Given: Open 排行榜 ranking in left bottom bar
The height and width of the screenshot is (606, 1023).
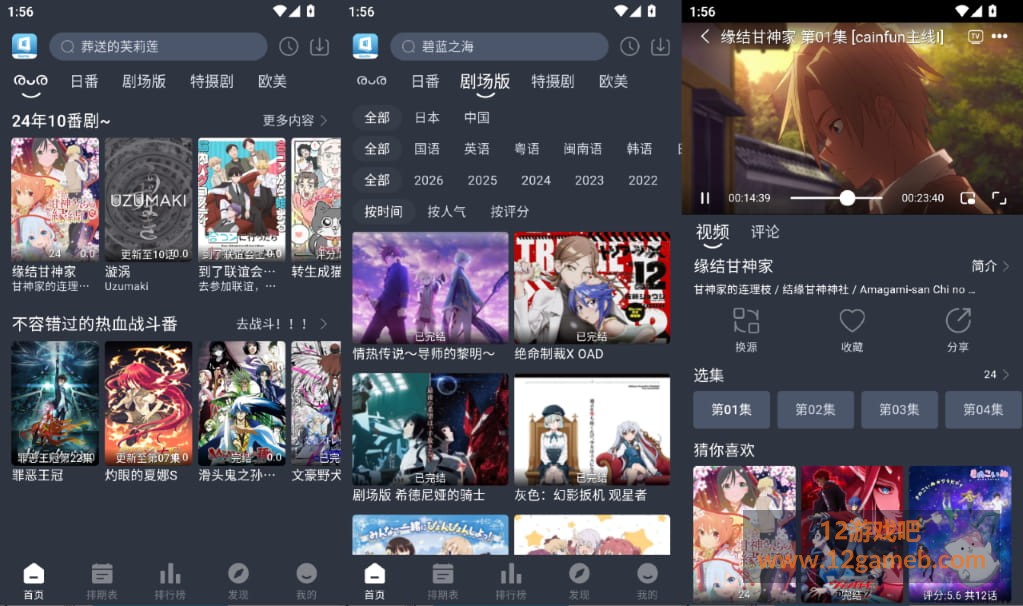Looking at the screenshot, I should tap(170, 581).
